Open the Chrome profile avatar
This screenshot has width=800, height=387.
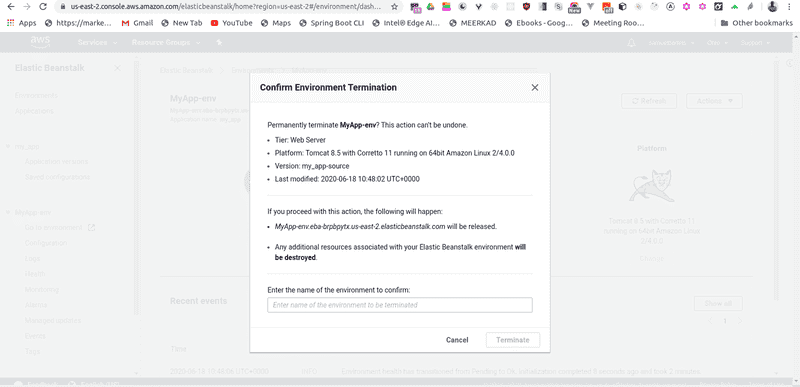[773, 7]
